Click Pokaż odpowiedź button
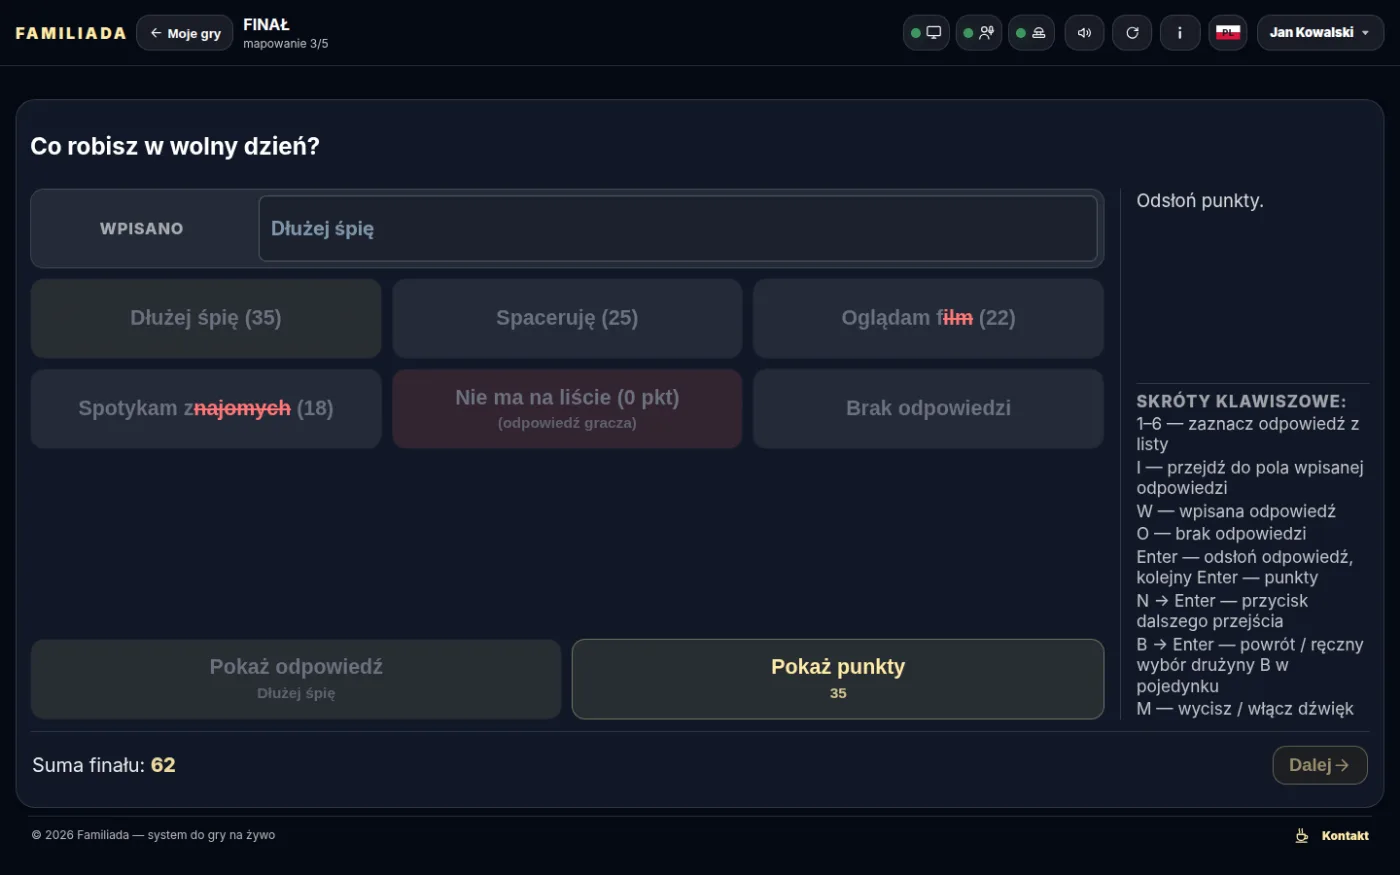Viewport: 1400px width, 875px height. pos(296,679)
